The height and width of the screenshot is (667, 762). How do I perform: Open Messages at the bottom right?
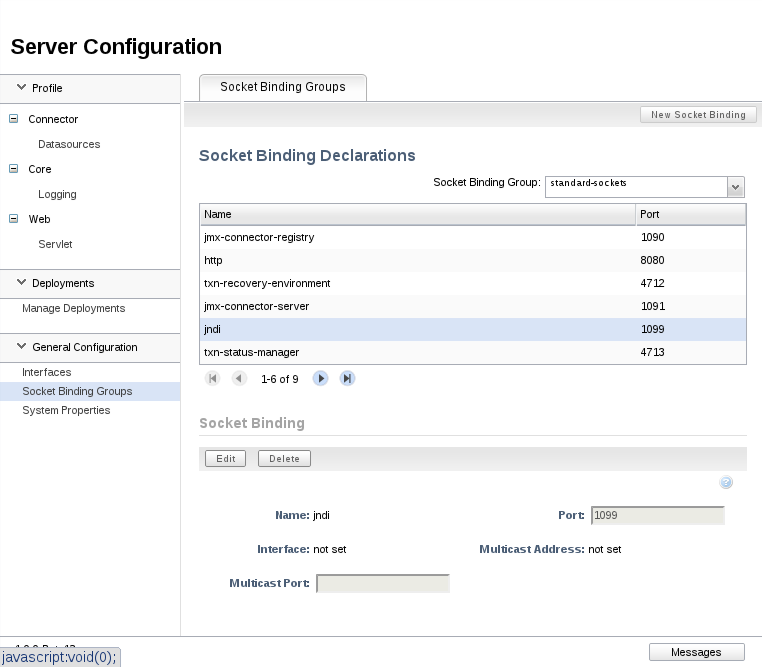[x=696, y=652]
